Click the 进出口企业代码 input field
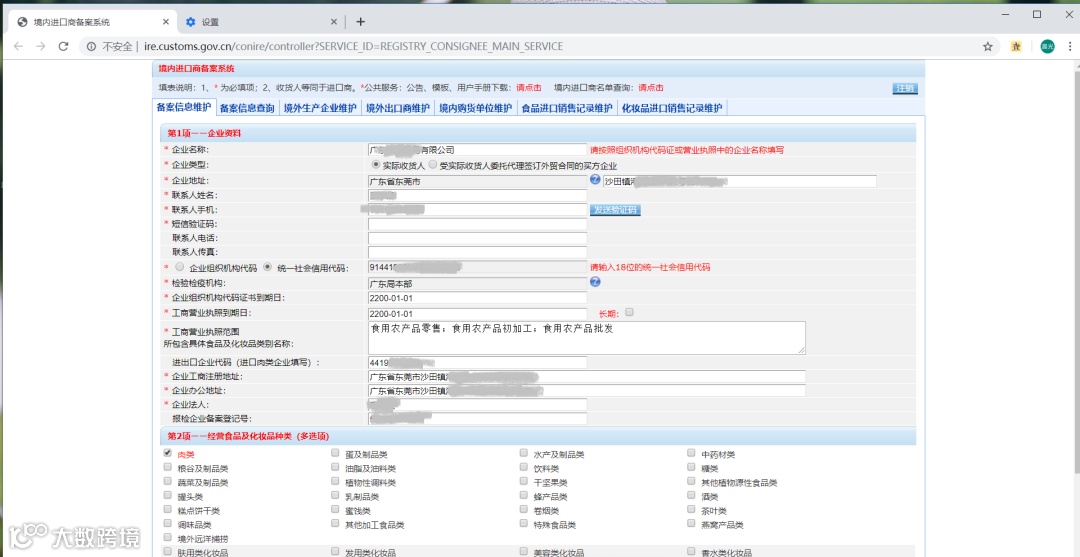1080x557 pixels. 477,362
